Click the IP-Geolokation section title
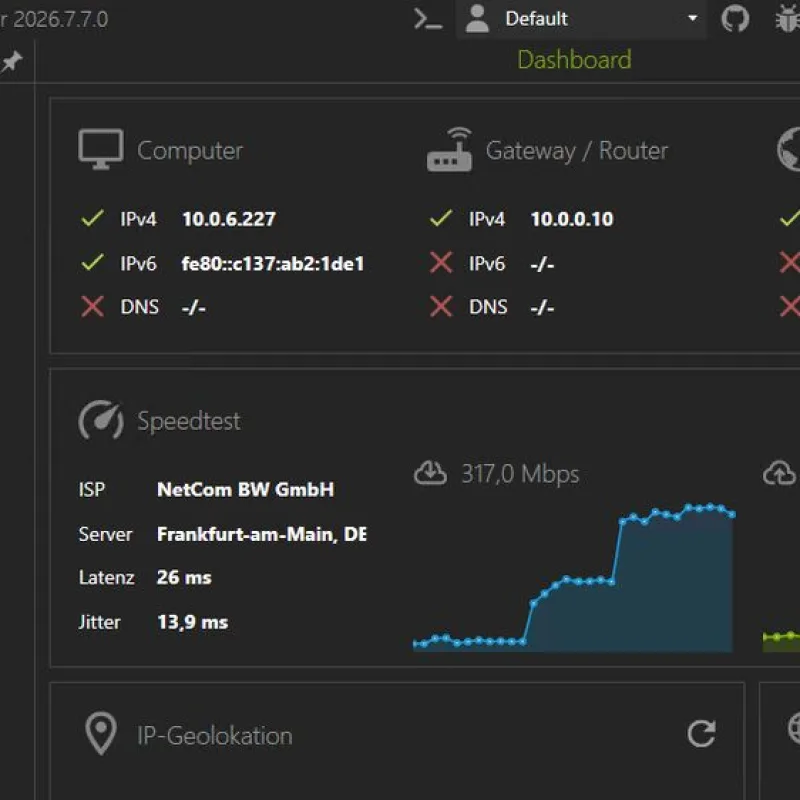The height and width of the screenshot is (800, 800). 215,736
